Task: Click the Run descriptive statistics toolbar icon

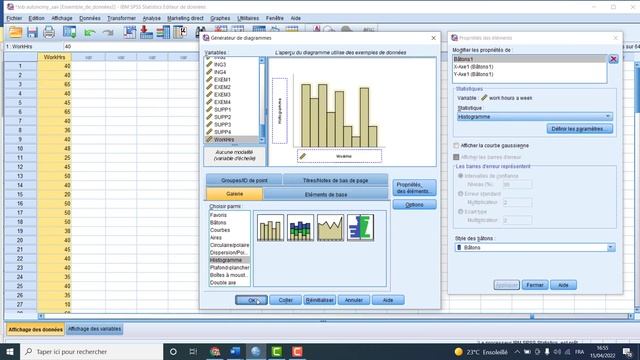Action: coord(180,32)
